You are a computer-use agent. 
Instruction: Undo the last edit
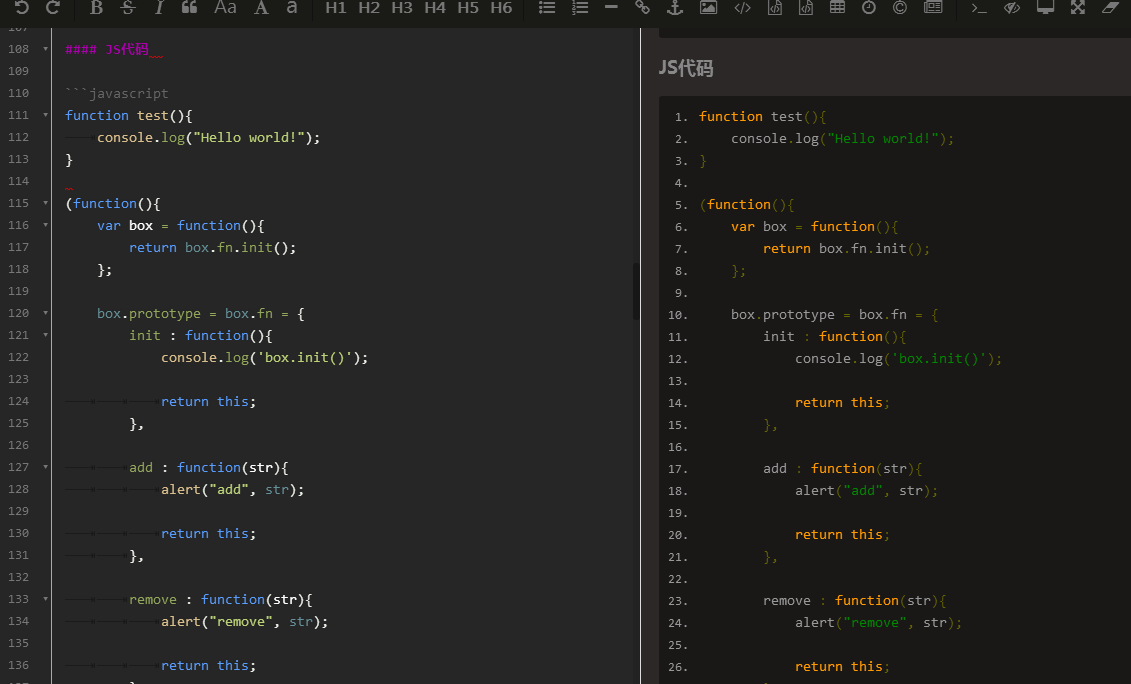(22, 7)
